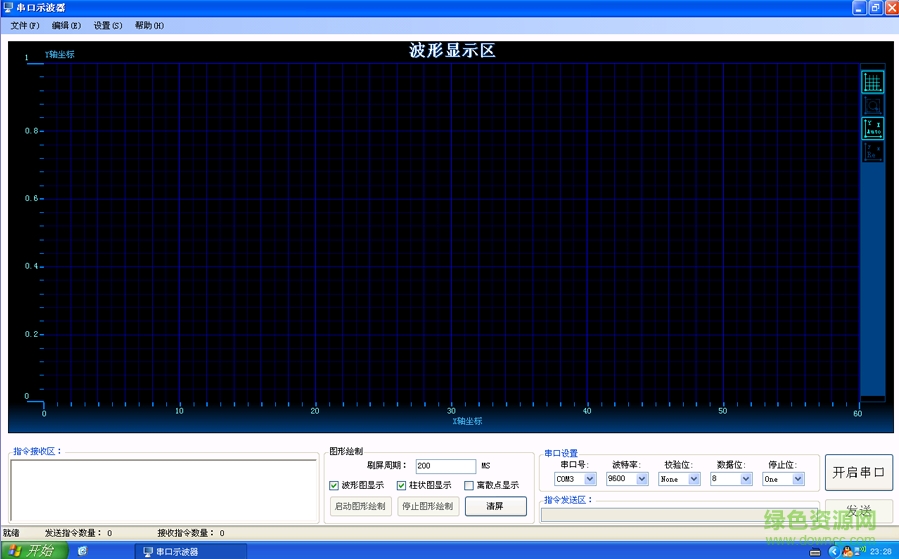Viewport: 899px width, 559px height.
Task: Toggle the 柱状图显示 bar chart checkbox
Action: click(x=401, y=486)
